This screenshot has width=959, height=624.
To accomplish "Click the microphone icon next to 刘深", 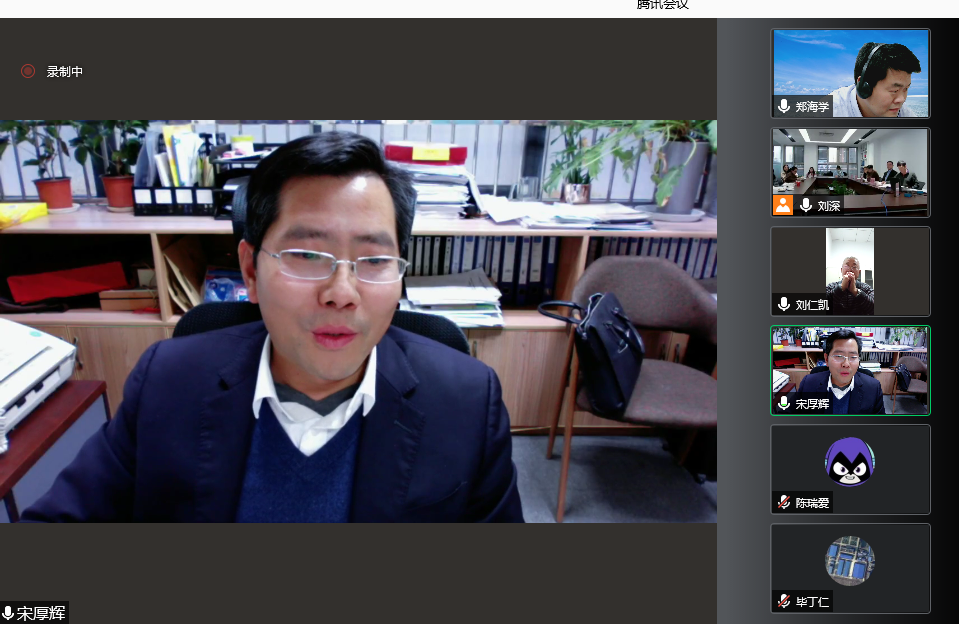I will pos(805,205).
